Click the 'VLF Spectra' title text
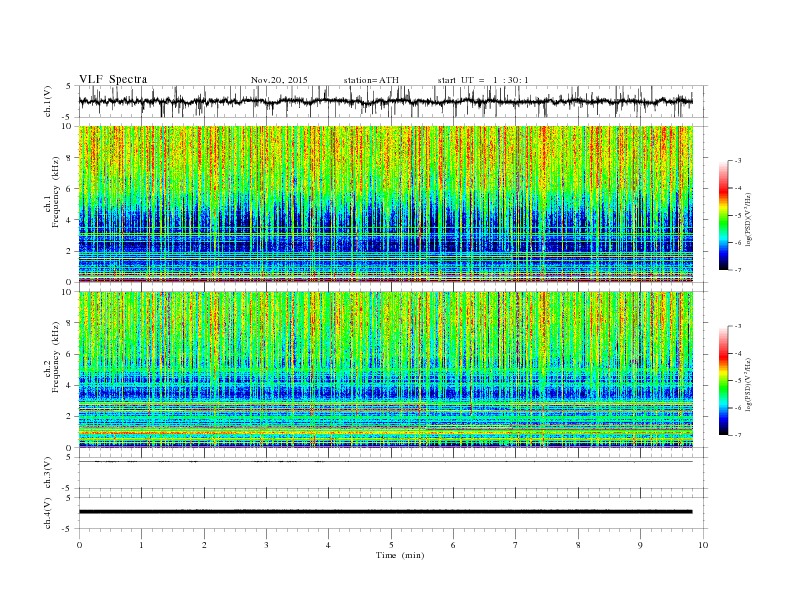792x612 pixels. click(x=113, y=79)
